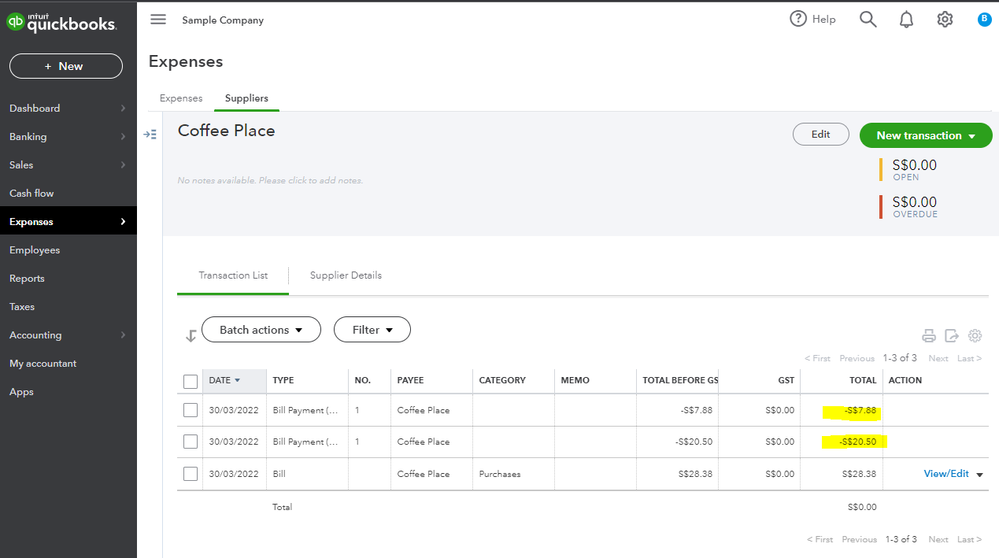Select the Bill row checkbox

tap(190, 474)
